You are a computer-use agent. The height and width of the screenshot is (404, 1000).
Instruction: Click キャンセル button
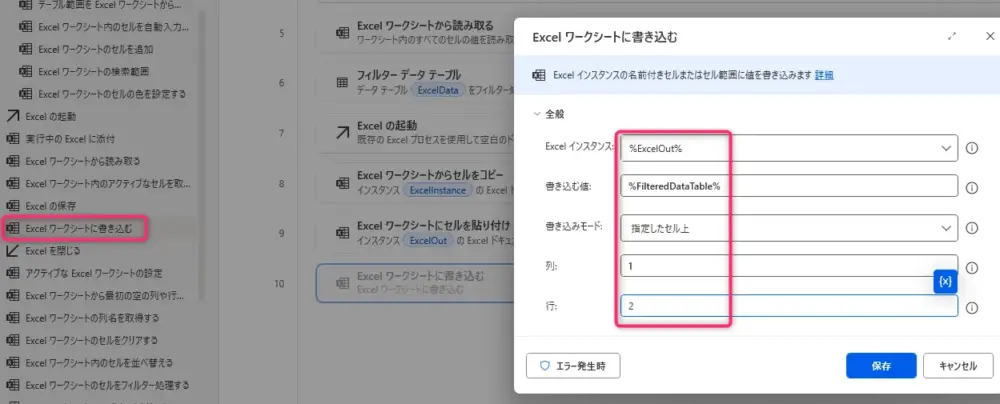[957, 366]
